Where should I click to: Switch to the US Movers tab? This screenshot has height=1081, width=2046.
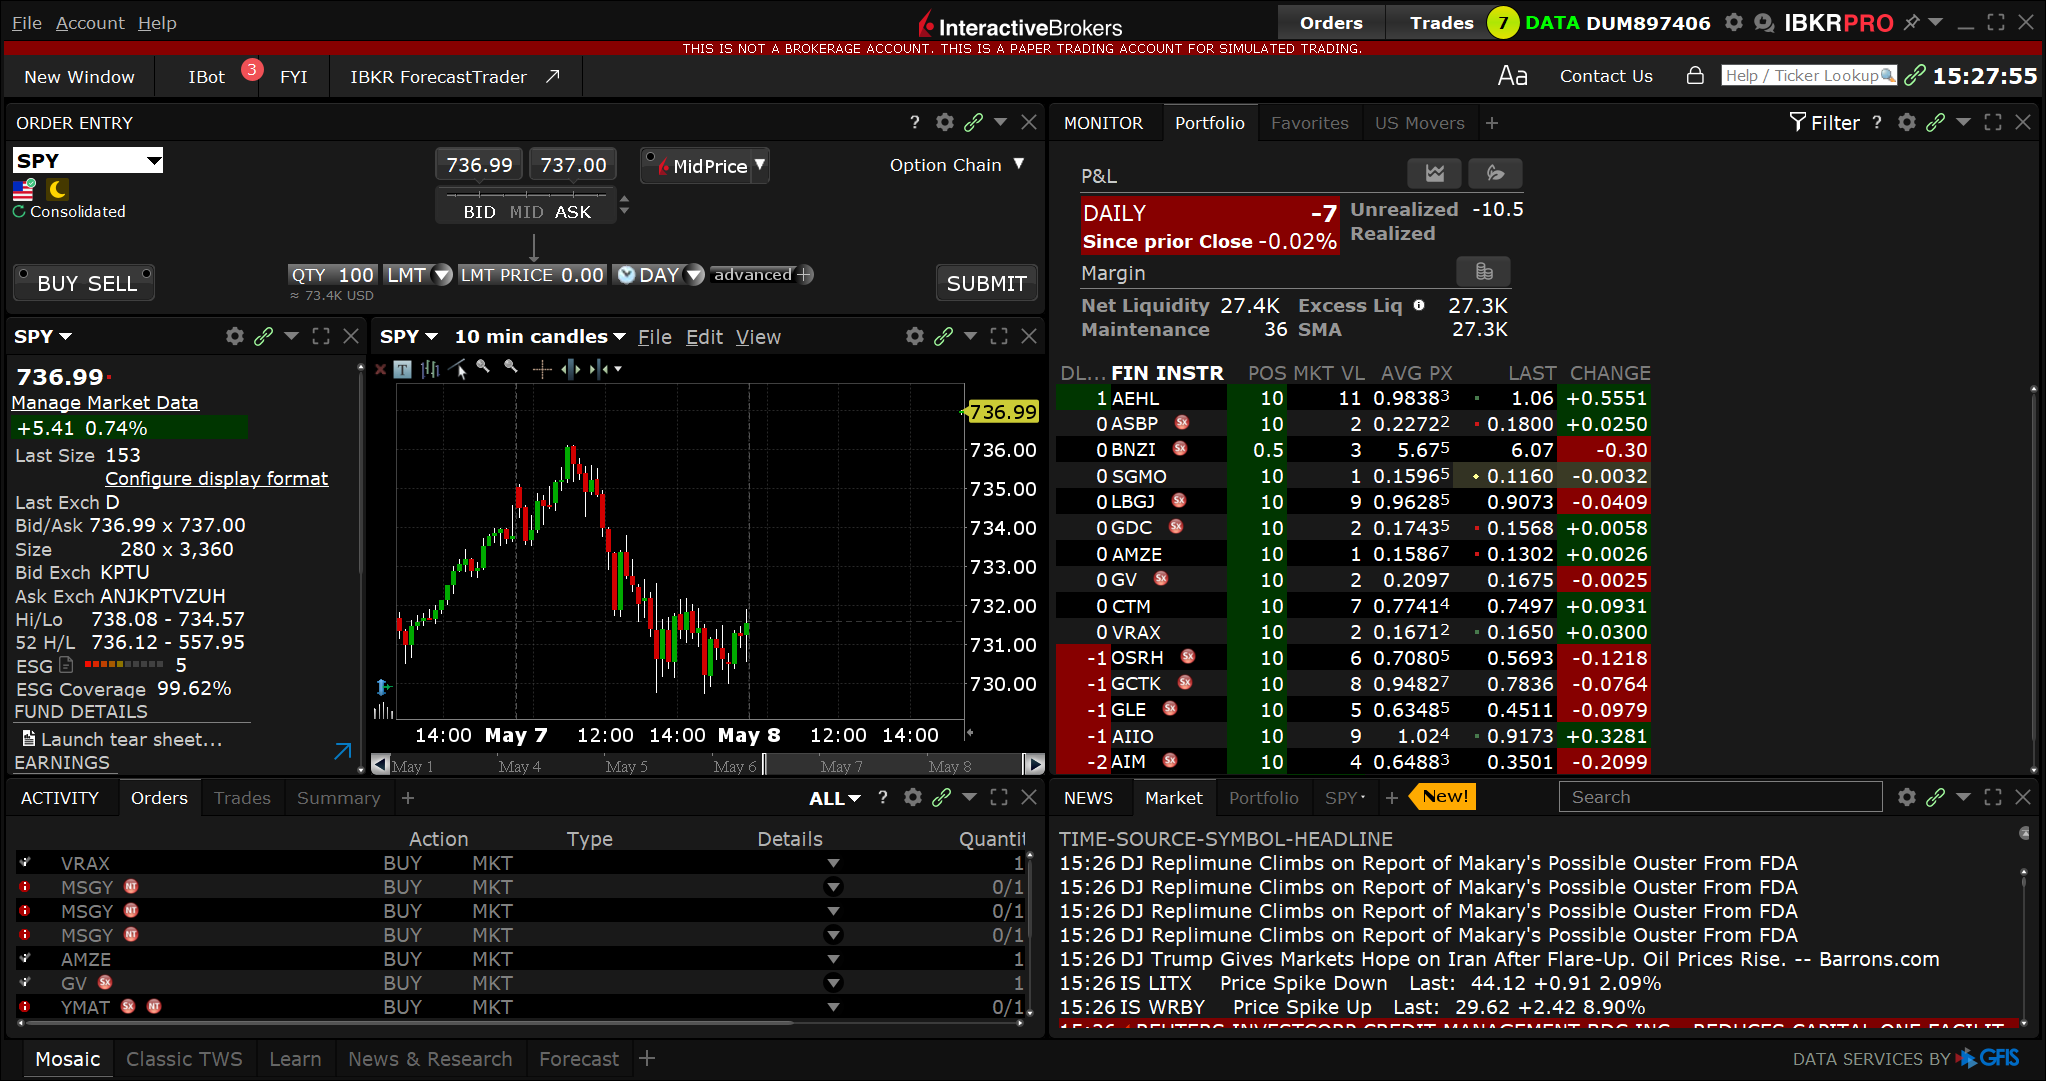1419,123
